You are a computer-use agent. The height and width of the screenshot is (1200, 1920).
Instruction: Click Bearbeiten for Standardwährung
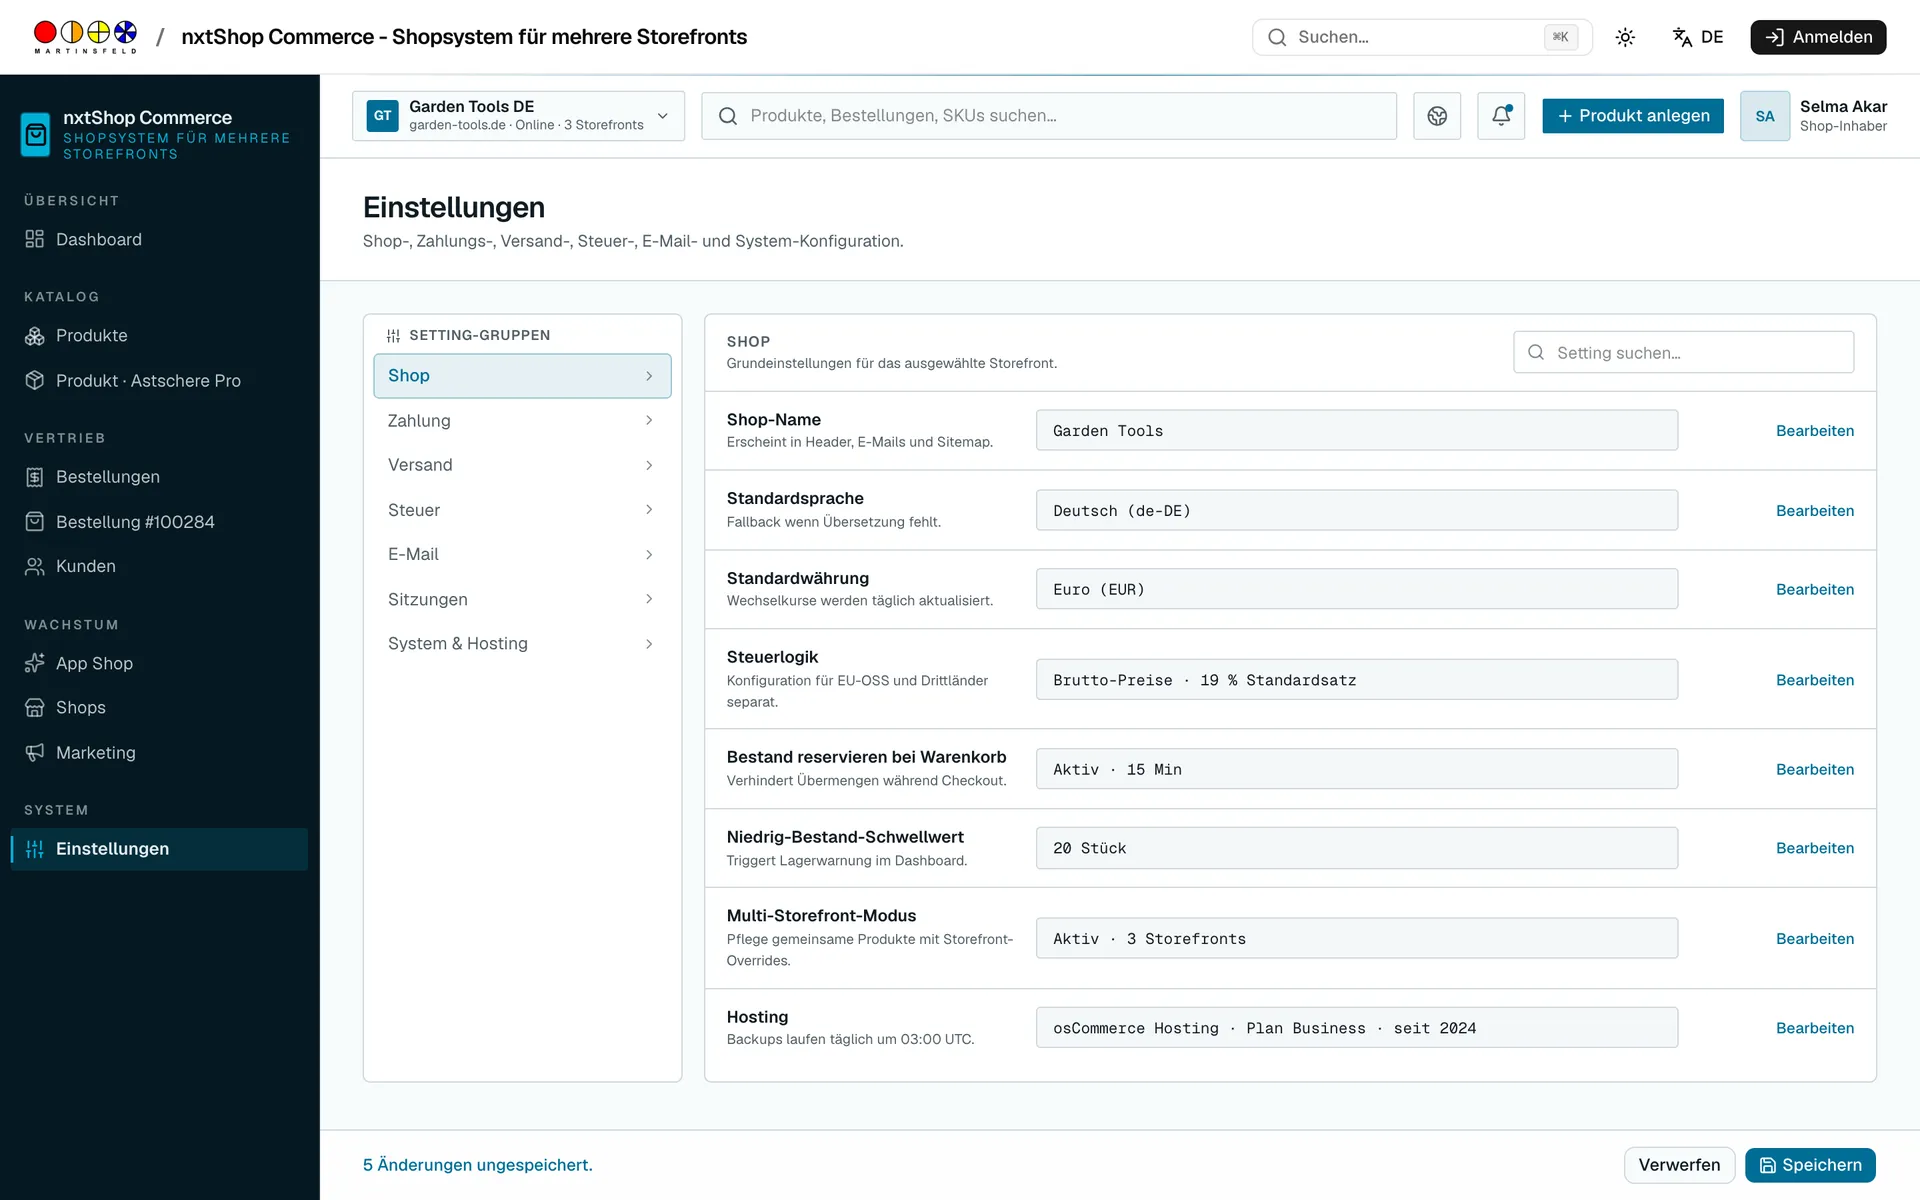click(x=1814, y=590)
